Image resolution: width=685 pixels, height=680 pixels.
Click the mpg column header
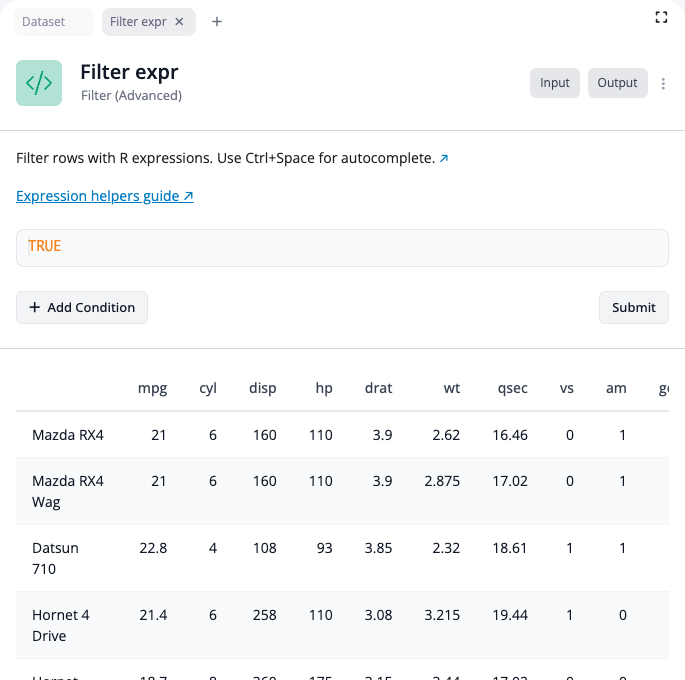pos(152,388)
